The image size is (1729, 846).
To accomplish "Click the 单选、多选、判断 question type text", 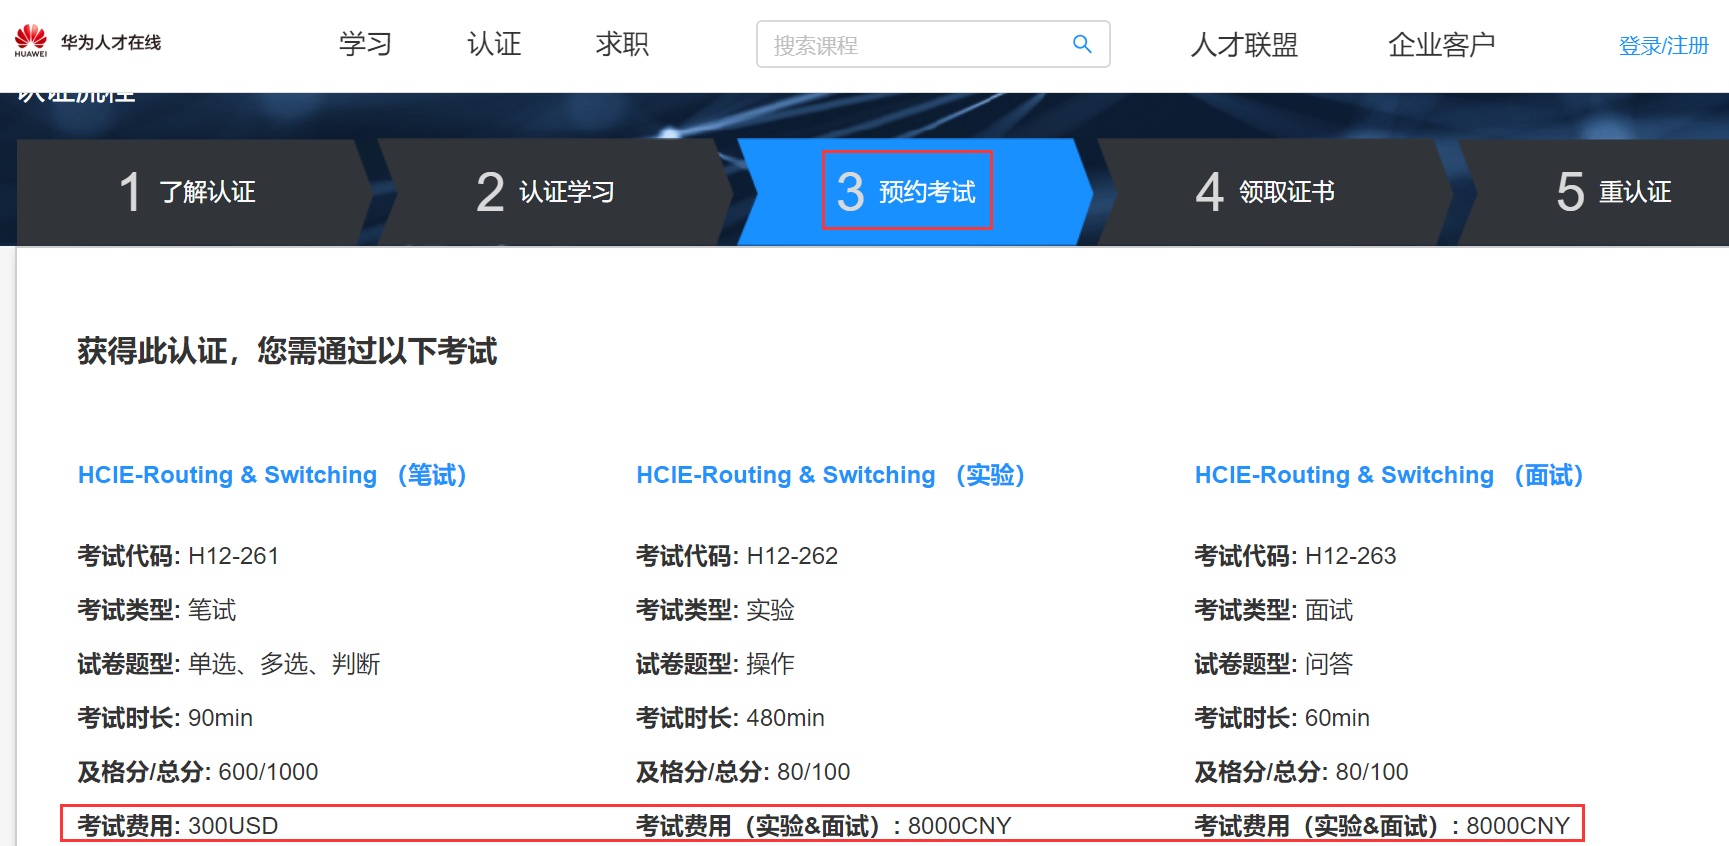I will pos(284,664).
